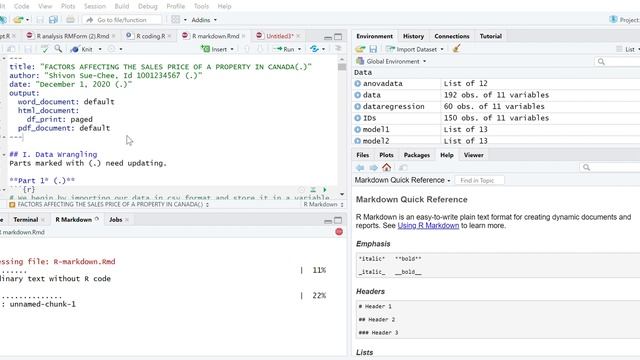Viewport: 640px width, 360px height.
Task: Close the Untitled3 tab
Action: coord(298,36)
